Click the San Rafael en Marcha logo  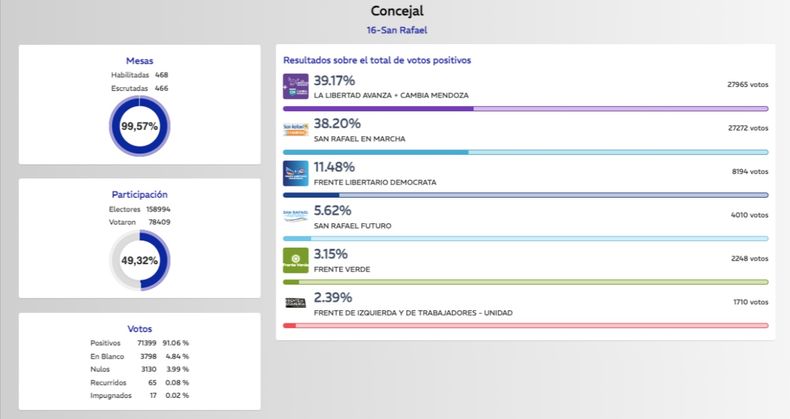[x=296, y=129]
